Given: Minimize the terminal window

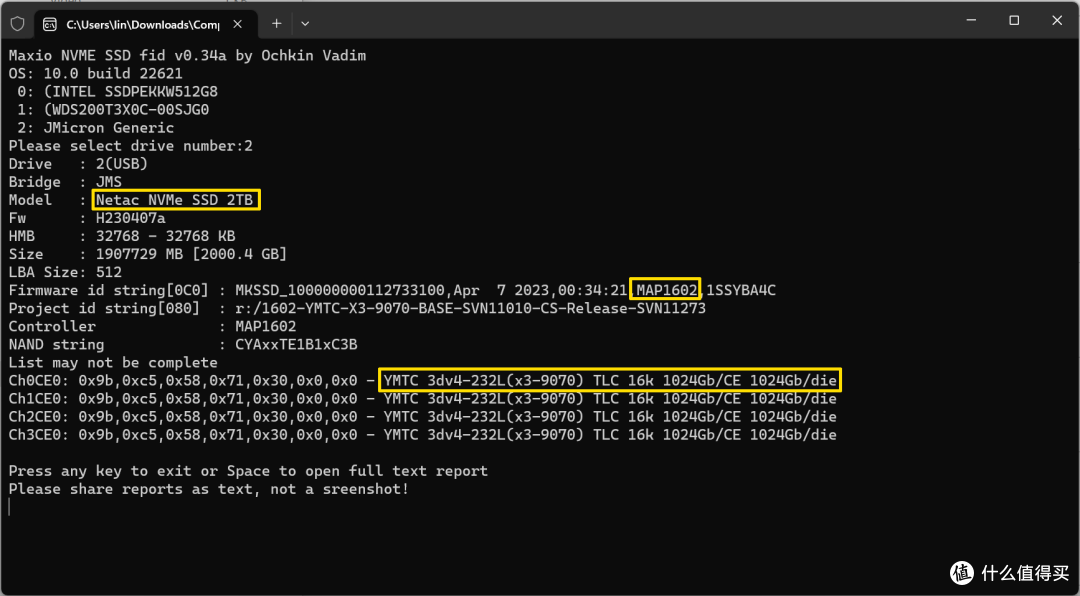Looking at the screenshot, I should [971, 21].
